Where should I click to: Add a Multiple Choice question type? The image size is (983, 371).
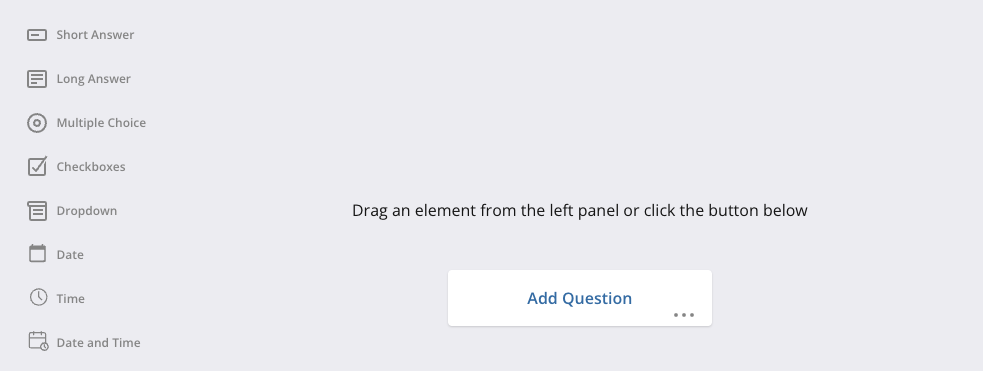(101, 123)
